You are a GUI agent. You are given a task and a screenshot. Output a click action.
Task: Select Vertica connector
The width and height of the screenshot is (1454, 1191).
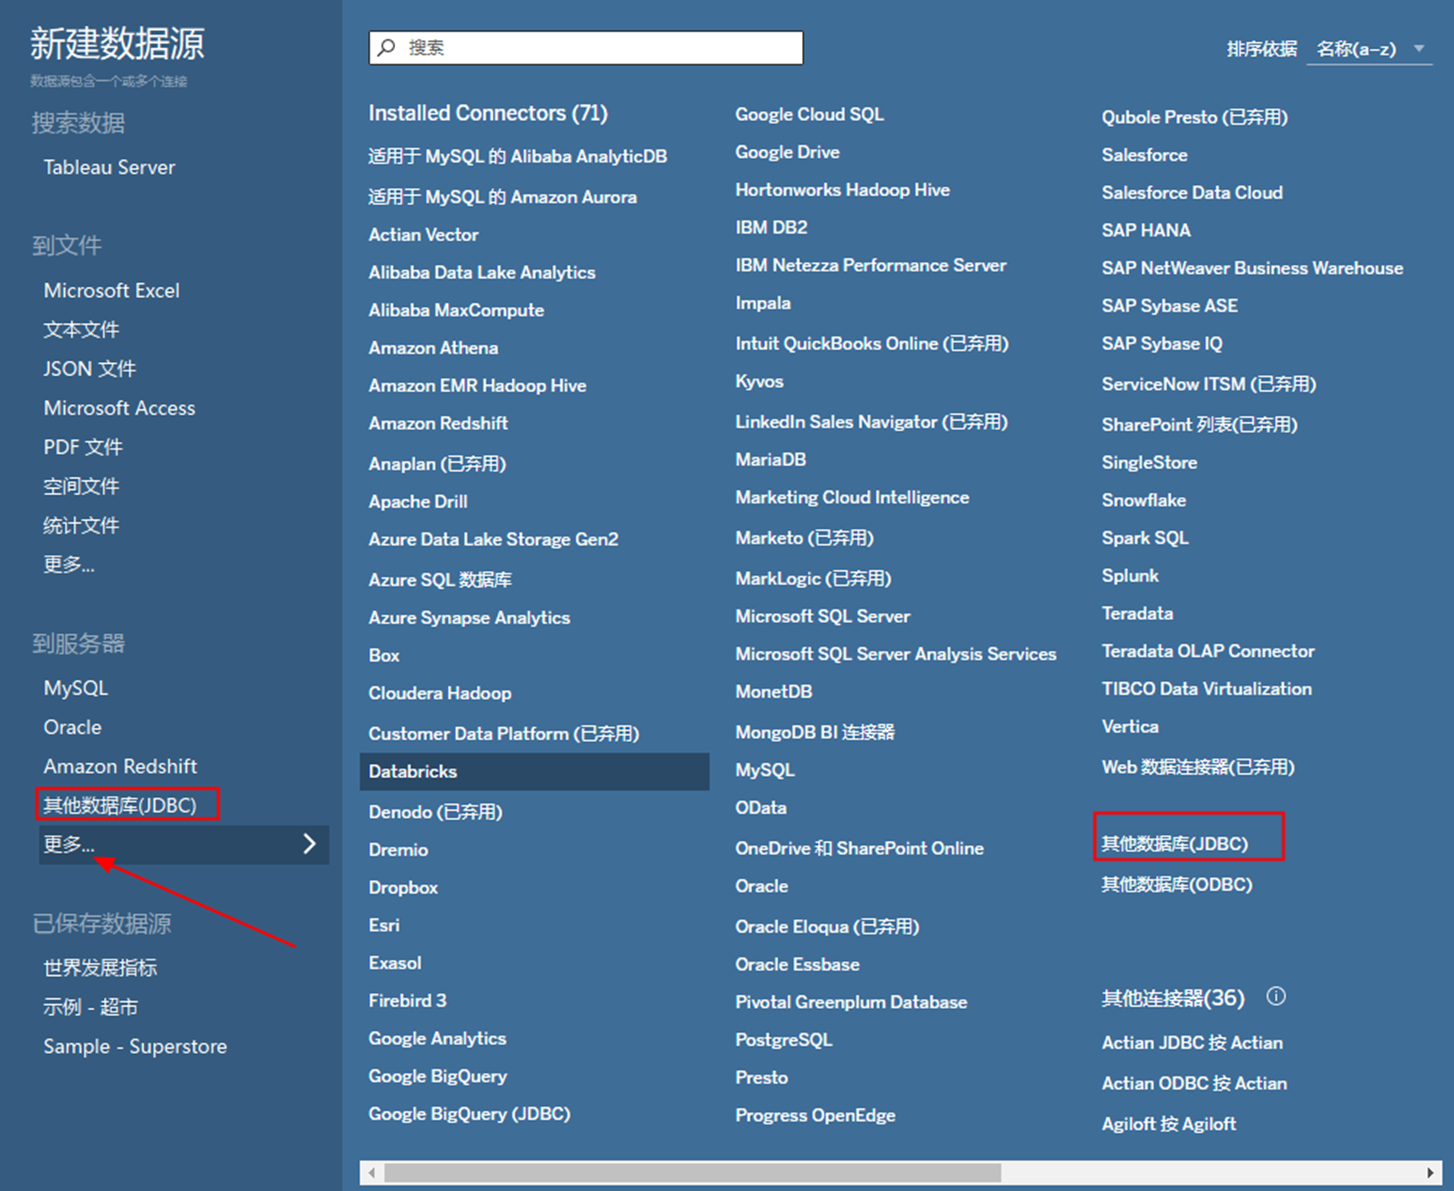pyautogui.click(x=1130, y=727)
